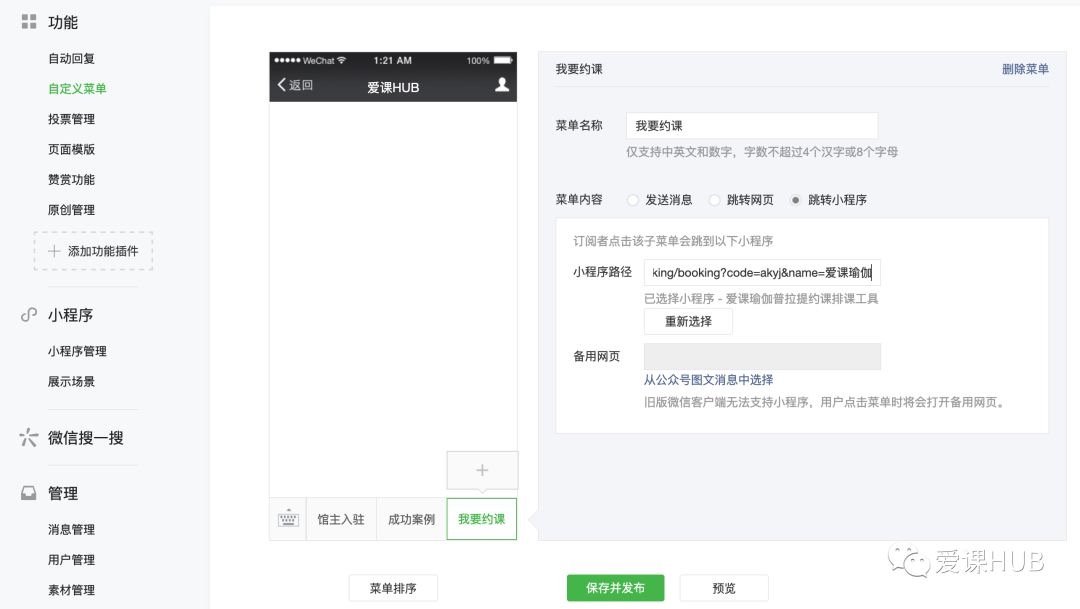The image size is (1080, 609).
Task: Click the plus button to add a submenu
Action: (482, 470)
